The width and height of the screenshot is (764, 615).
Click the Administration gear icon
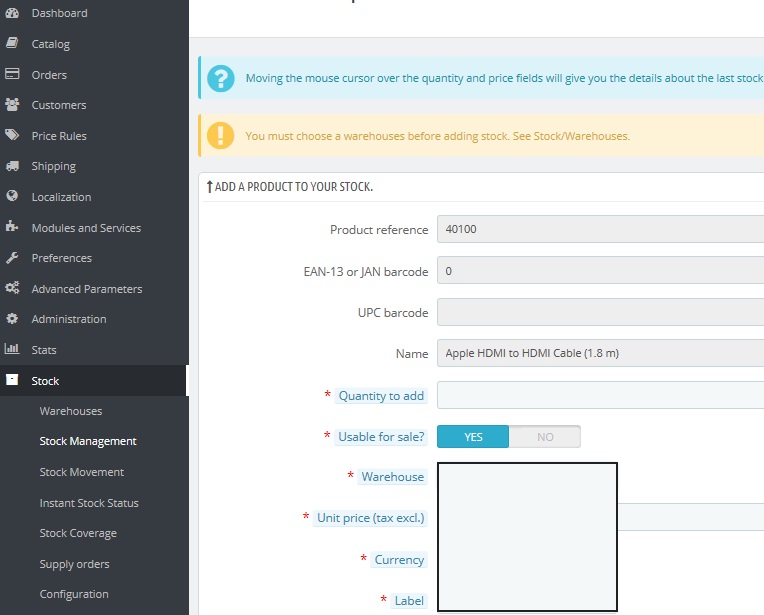12,319
